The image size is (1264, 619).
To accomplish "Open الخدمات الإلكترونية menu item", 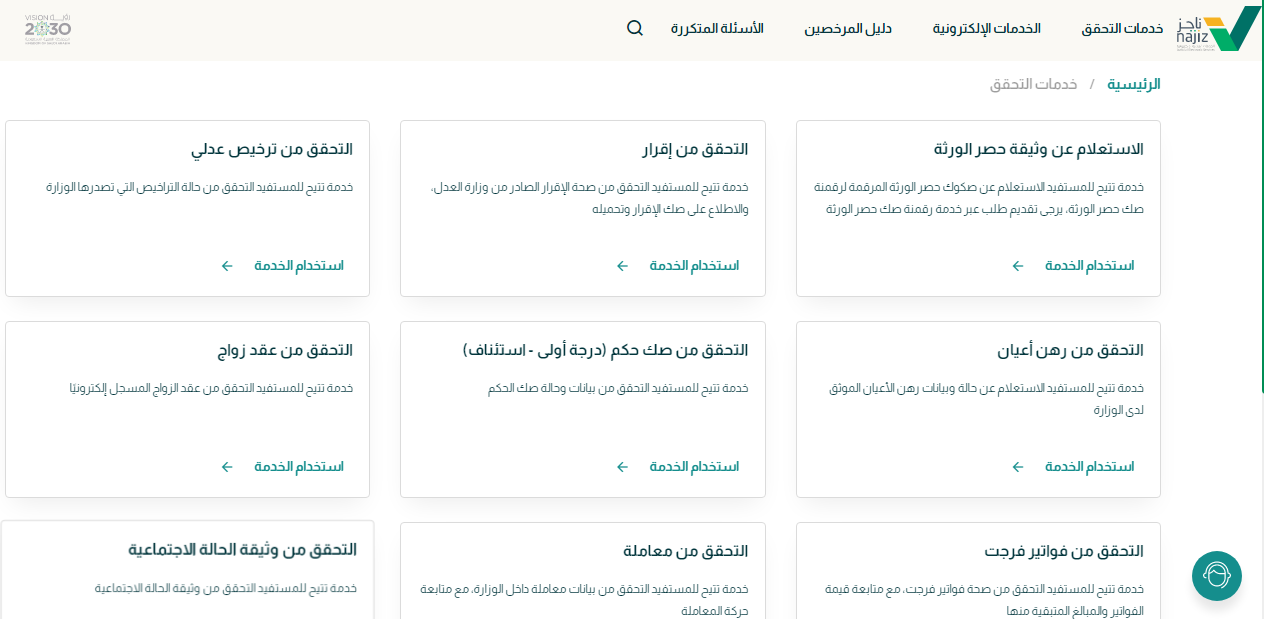I will (986, 29).
